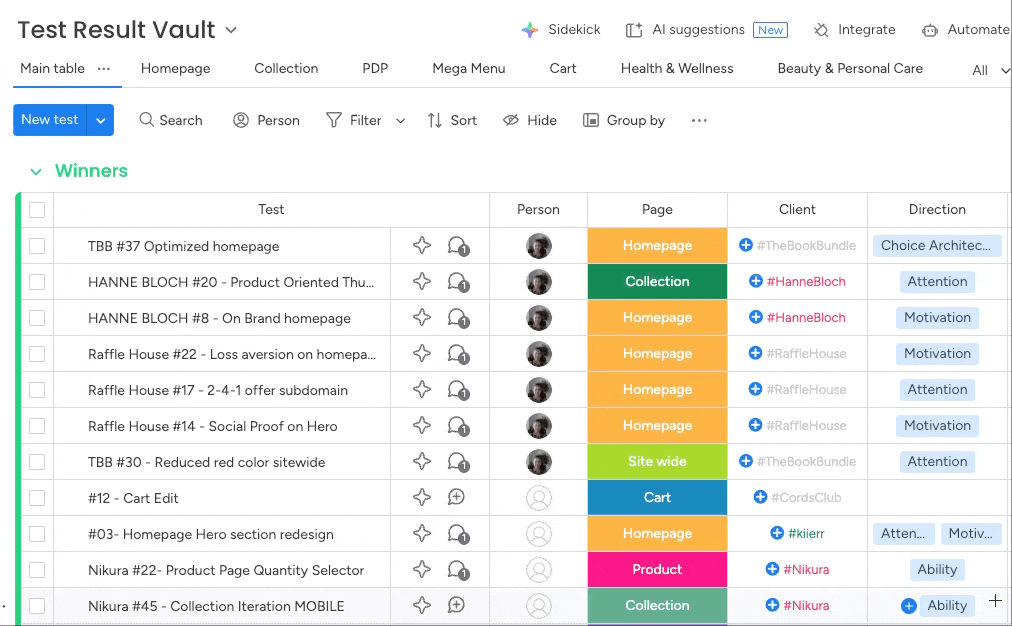Viewport: 1012px width, 626px height.
Task: Click the Group by button
Action: pyautogui.click(x=624, y=120)
